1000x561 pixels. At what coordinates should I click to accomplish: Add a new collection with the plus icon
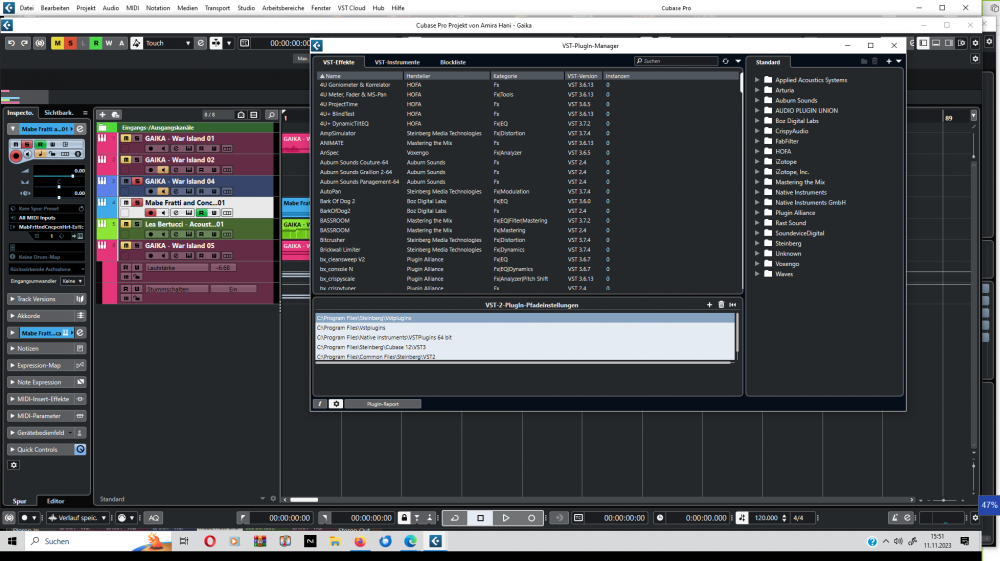click(888, 61)
